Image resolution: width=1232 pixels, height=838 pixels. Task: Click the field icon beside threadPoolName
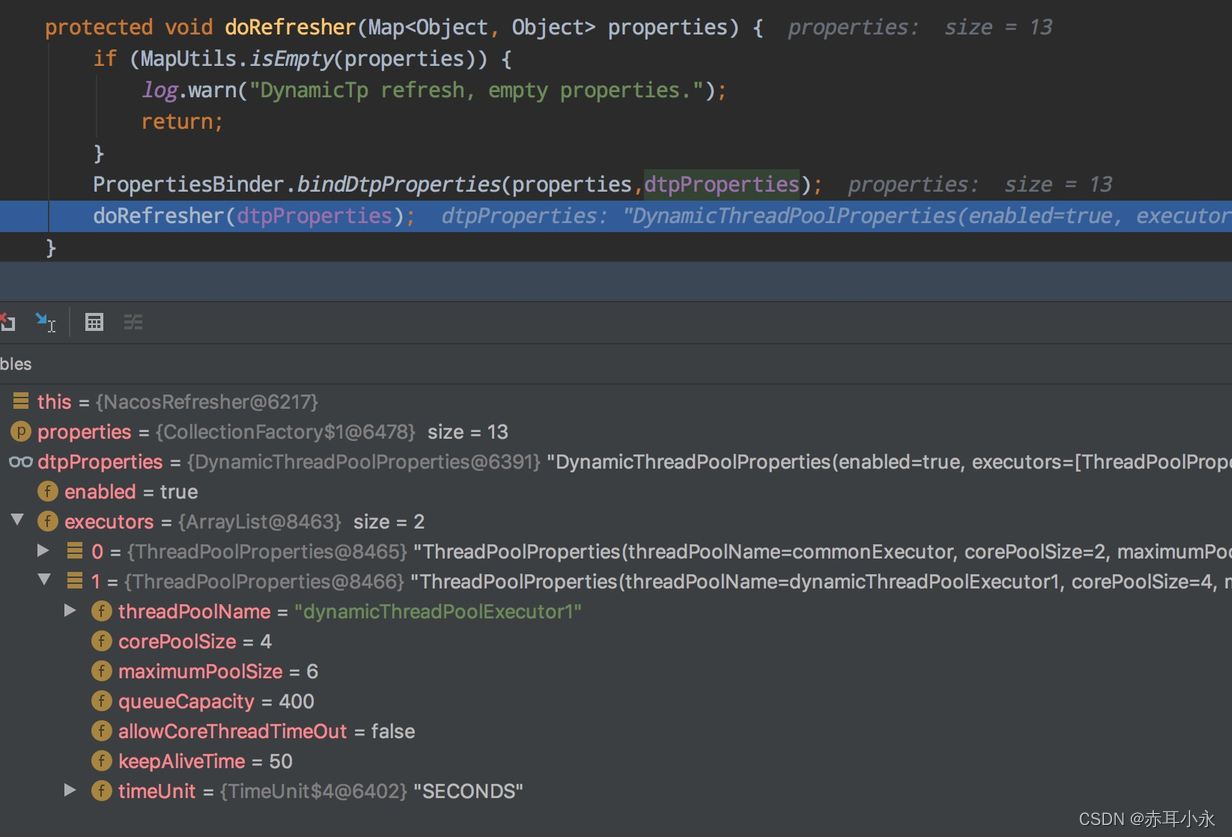pos(101,611)
